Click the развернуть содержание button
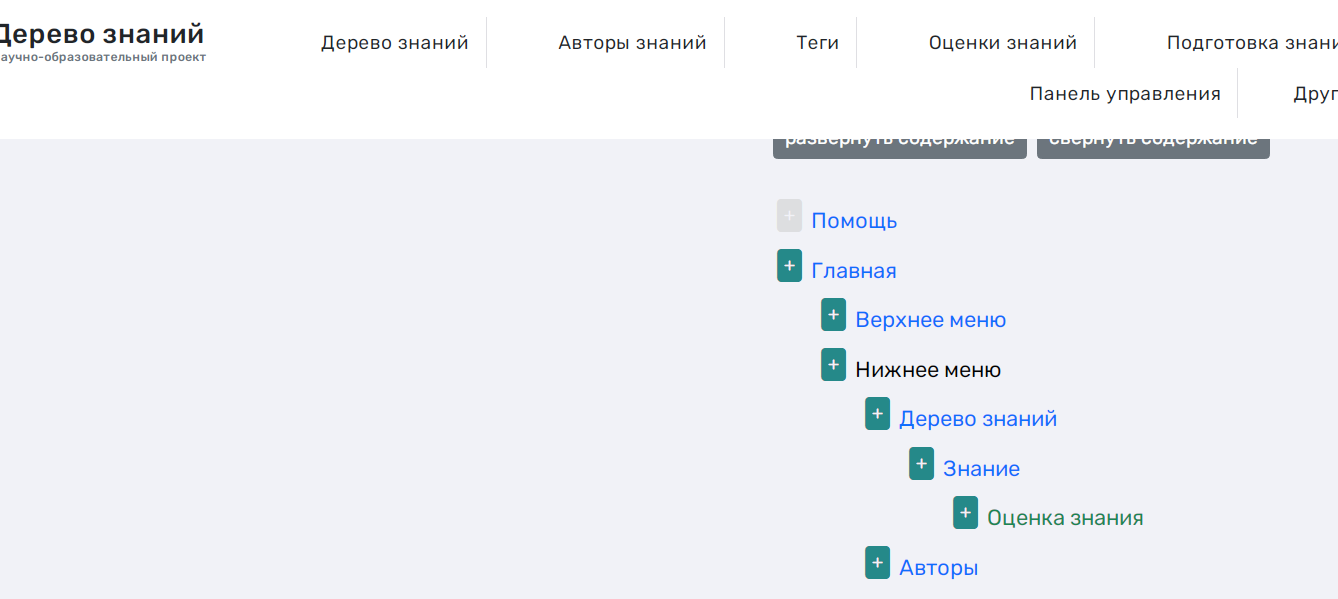 click(899, 140)
